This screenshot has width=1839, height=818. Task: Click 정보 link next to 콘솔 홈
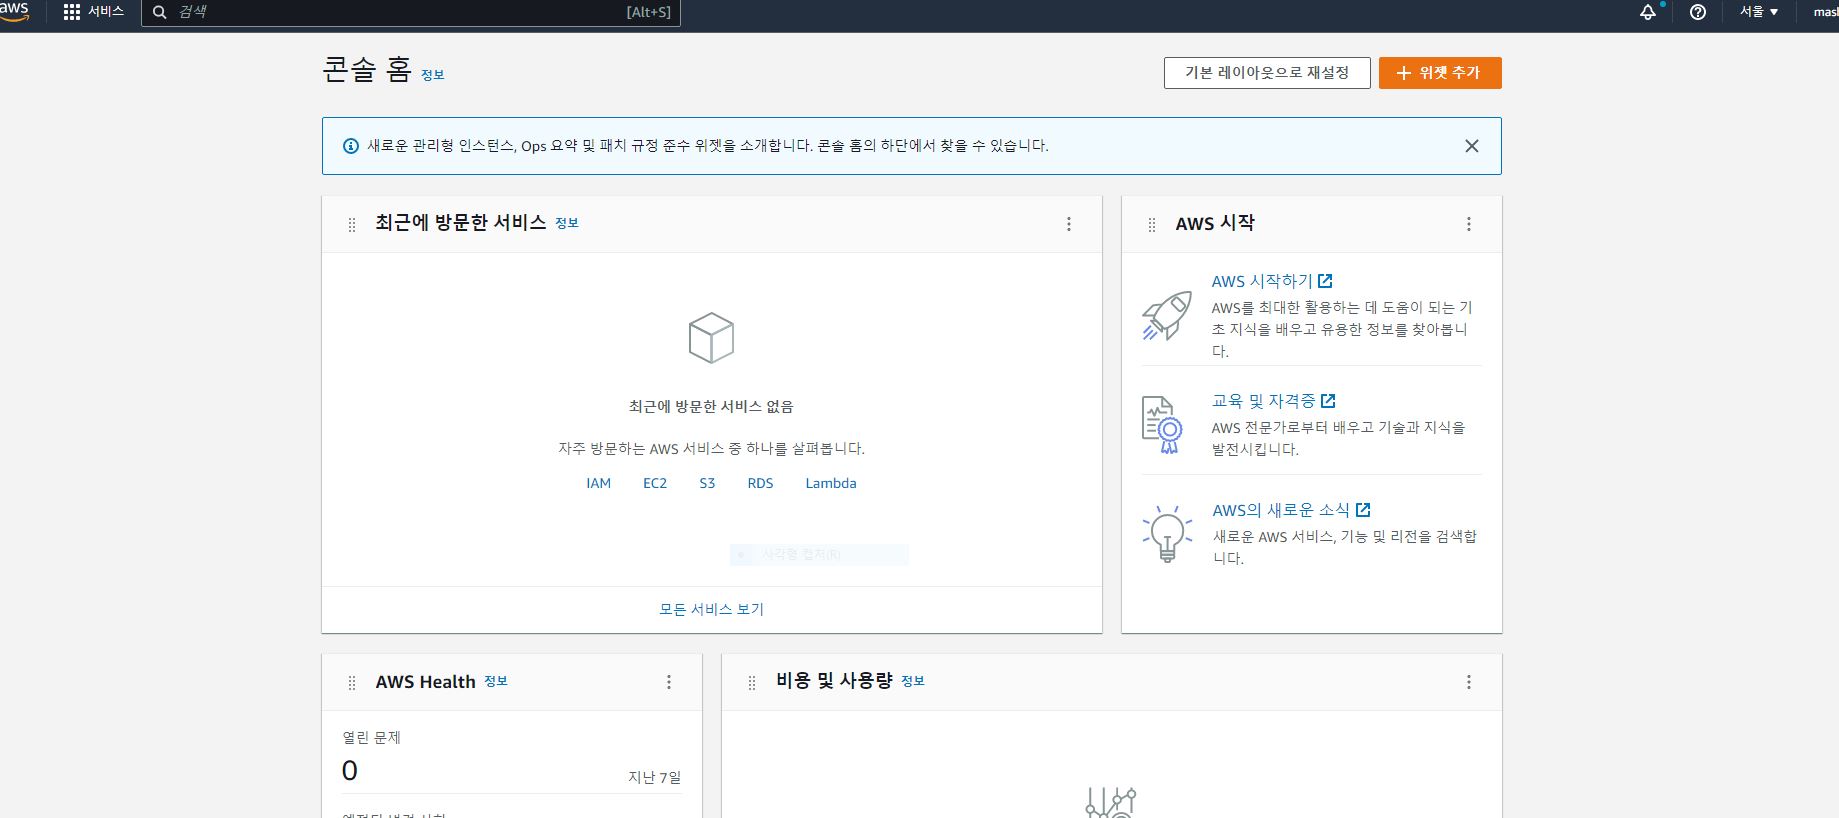[x=433, y=75]
